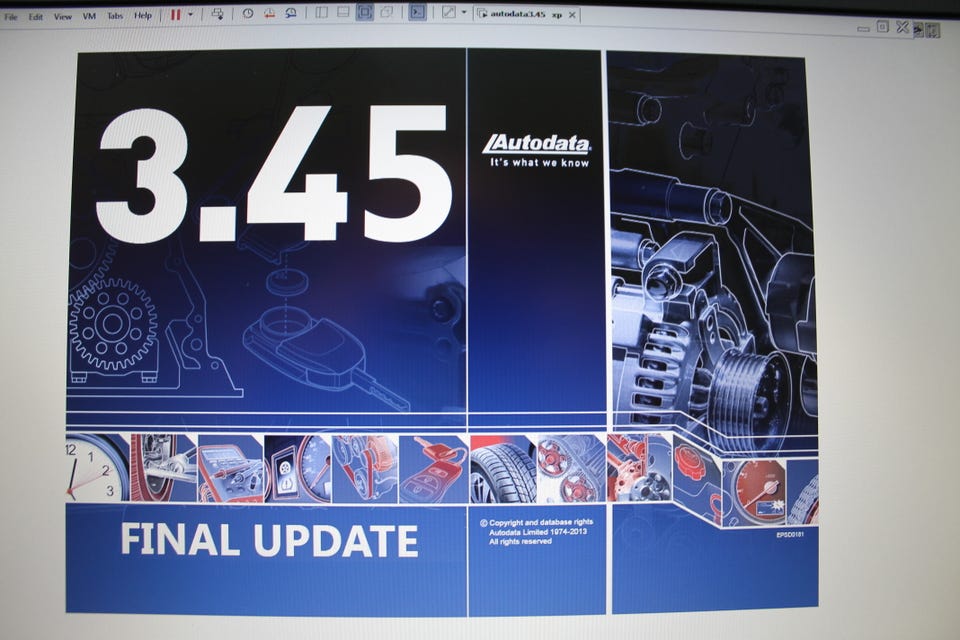Revert to previous snapshot icon

tap(269, 13)
